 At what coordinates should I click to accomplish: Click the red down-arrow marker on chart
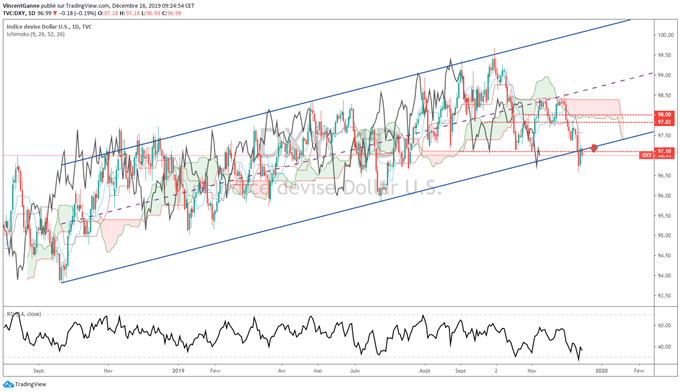594,148
